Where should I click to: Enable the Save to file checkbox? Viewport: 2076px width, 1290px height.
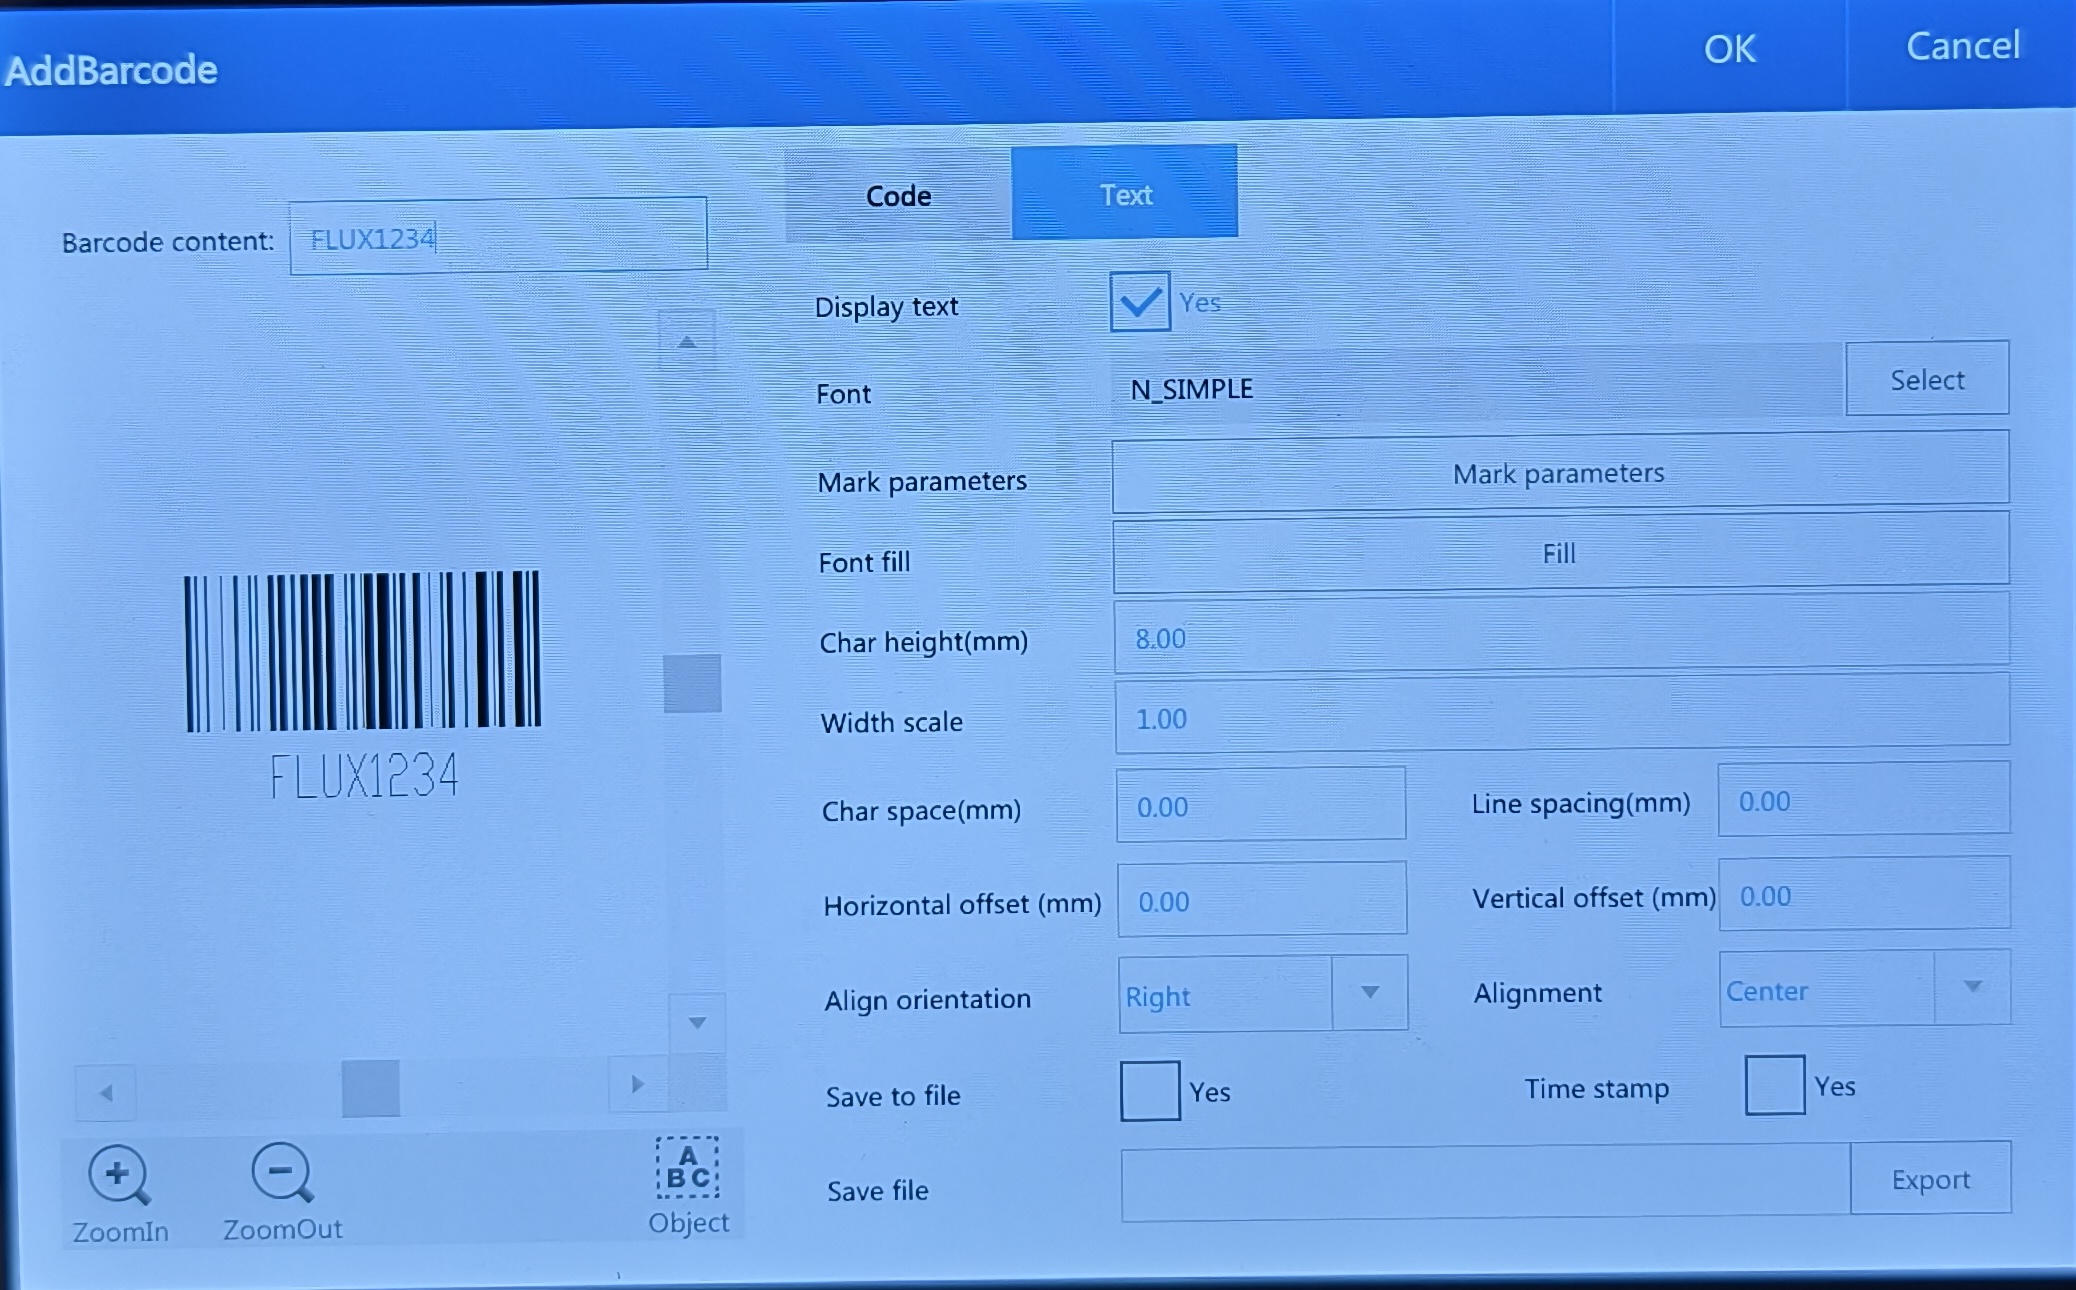pyautogui.click(x=1150, y=1091)
